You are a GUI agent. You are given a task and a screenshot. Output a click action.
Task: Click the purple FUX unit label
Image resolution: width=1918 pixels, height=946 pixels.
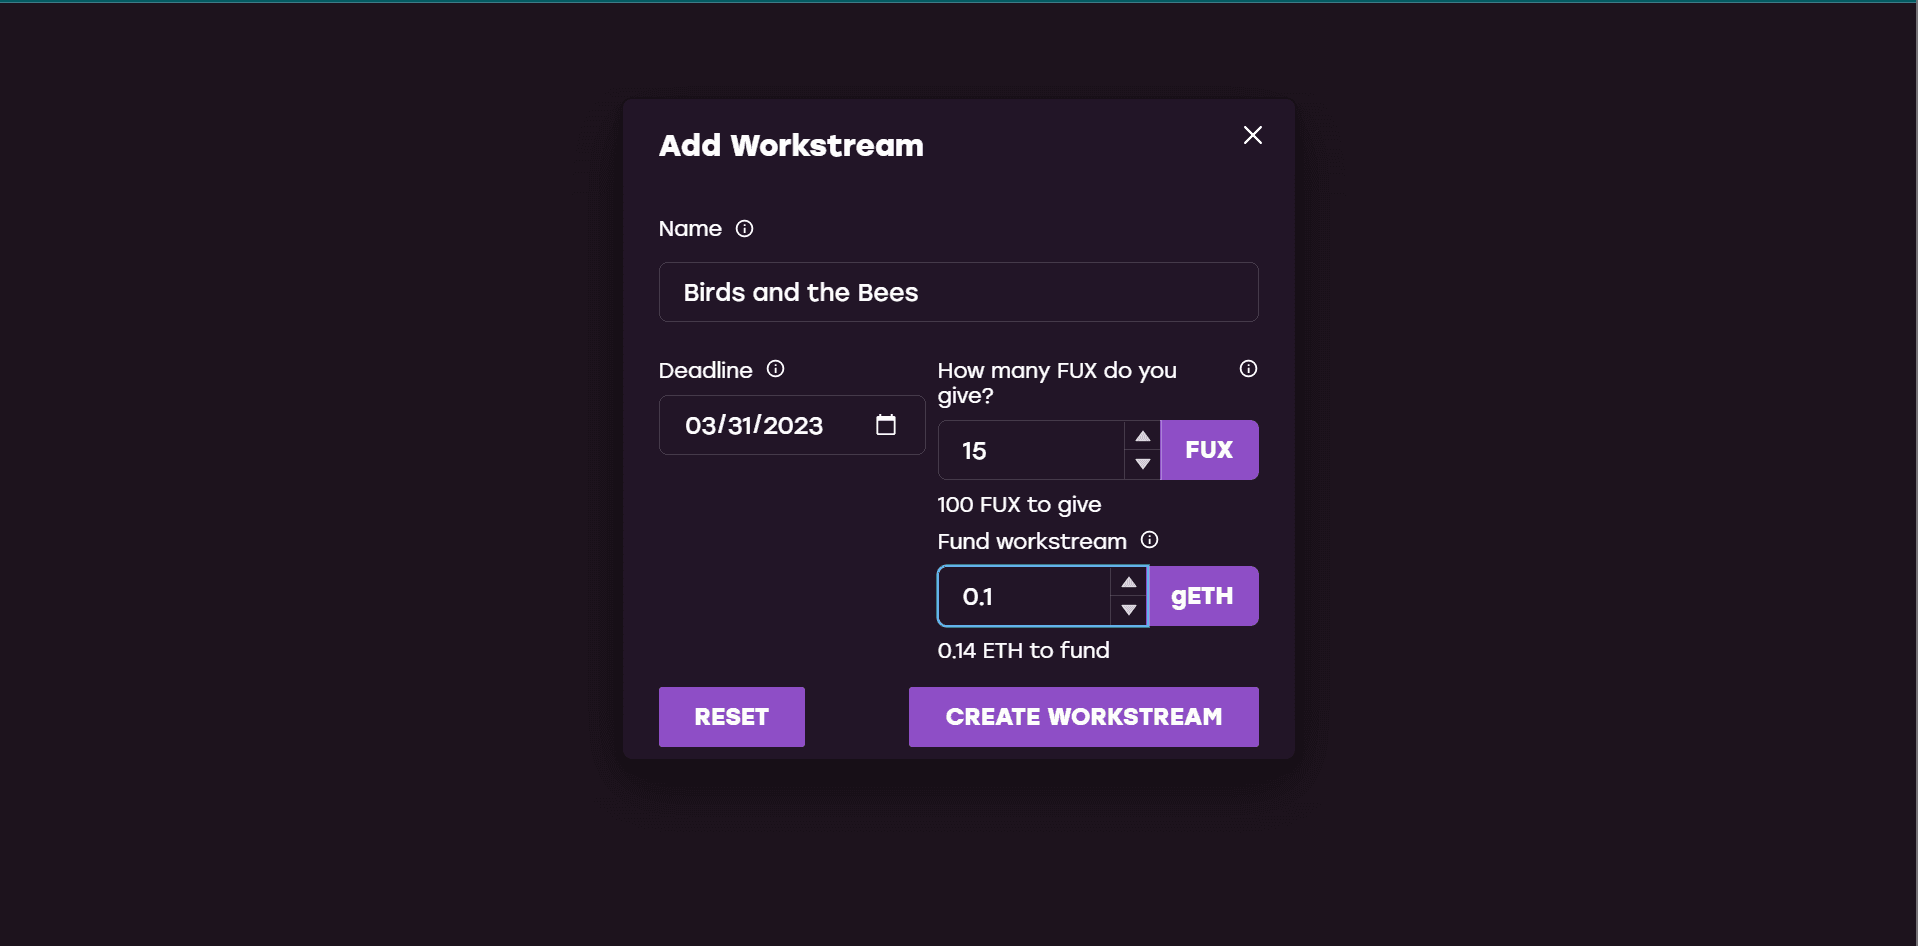[x=1209, y=450]
